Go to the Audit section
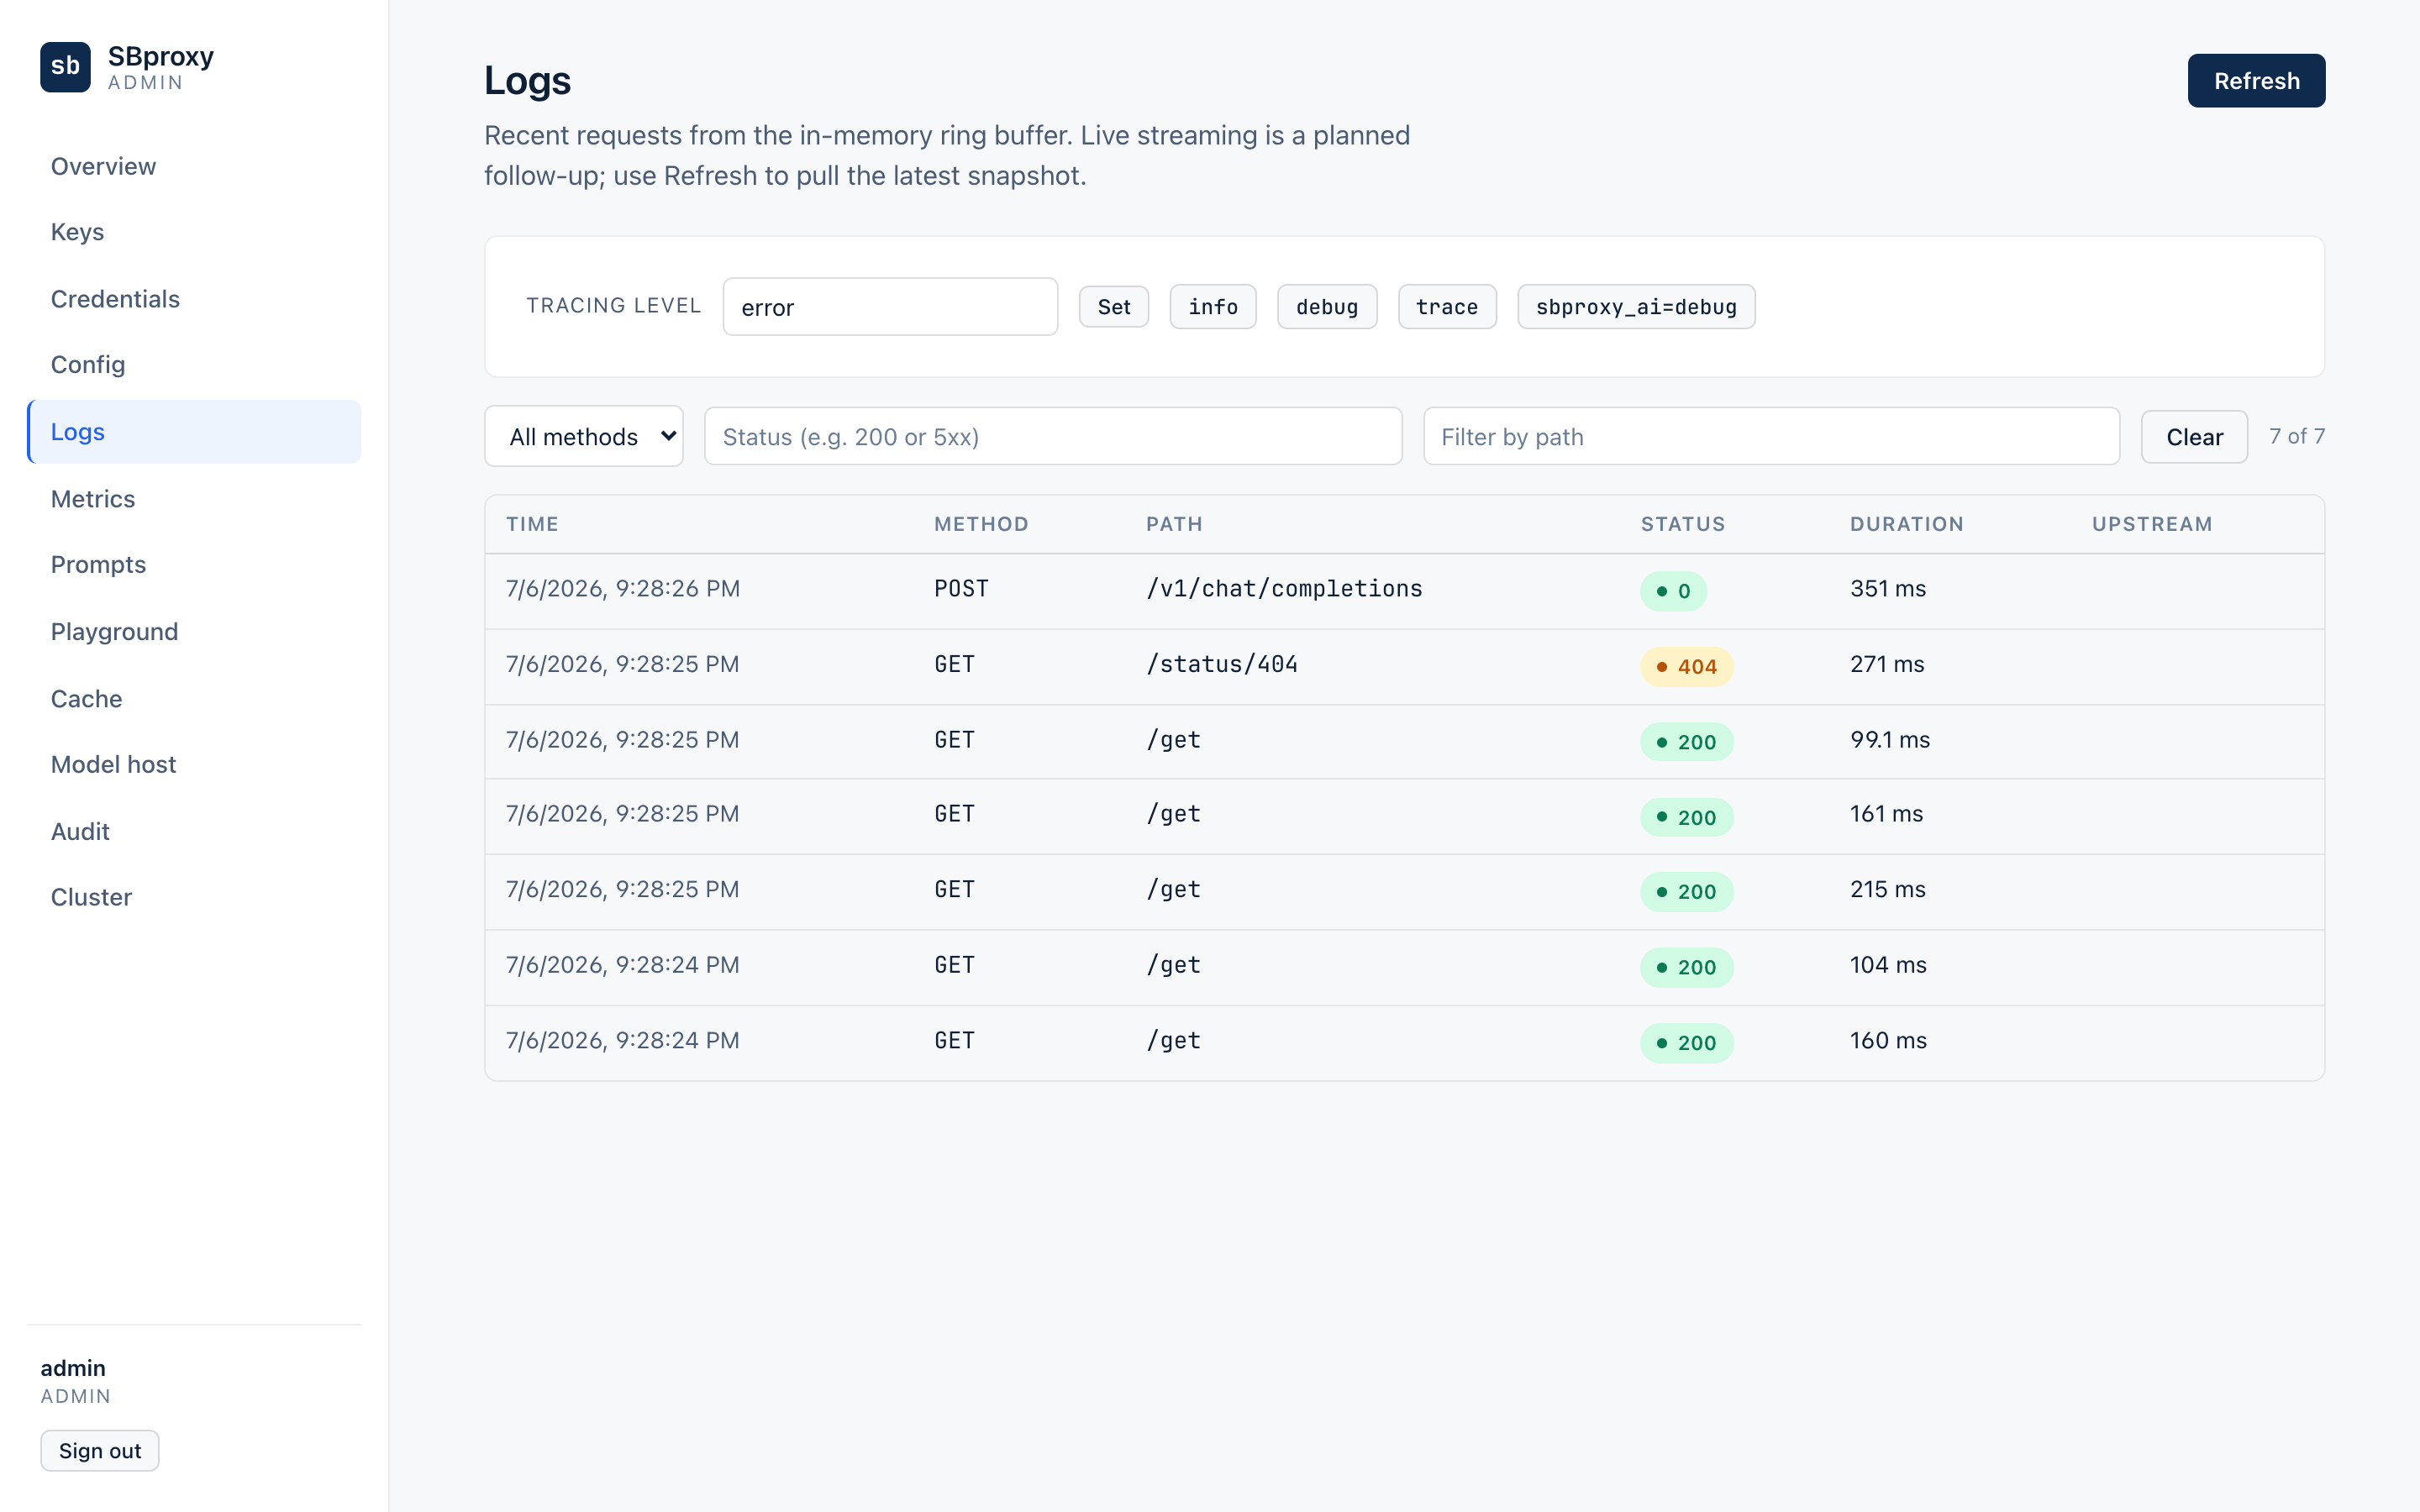2420x1512 pixels. coord(194,832)
